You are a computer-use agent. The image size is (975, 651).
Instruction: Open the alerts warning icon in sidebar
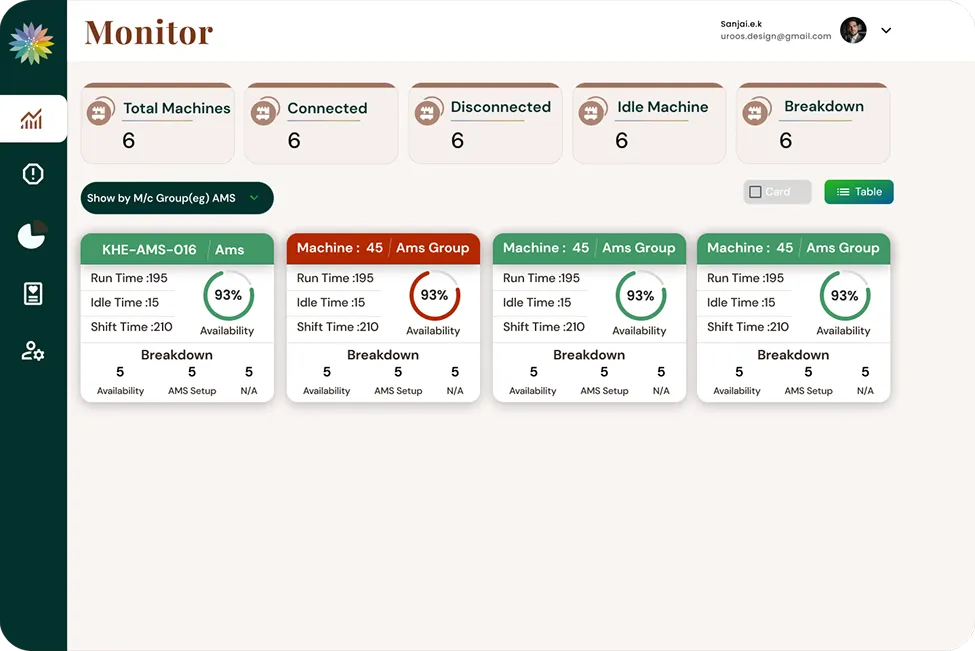click(32, 173)
